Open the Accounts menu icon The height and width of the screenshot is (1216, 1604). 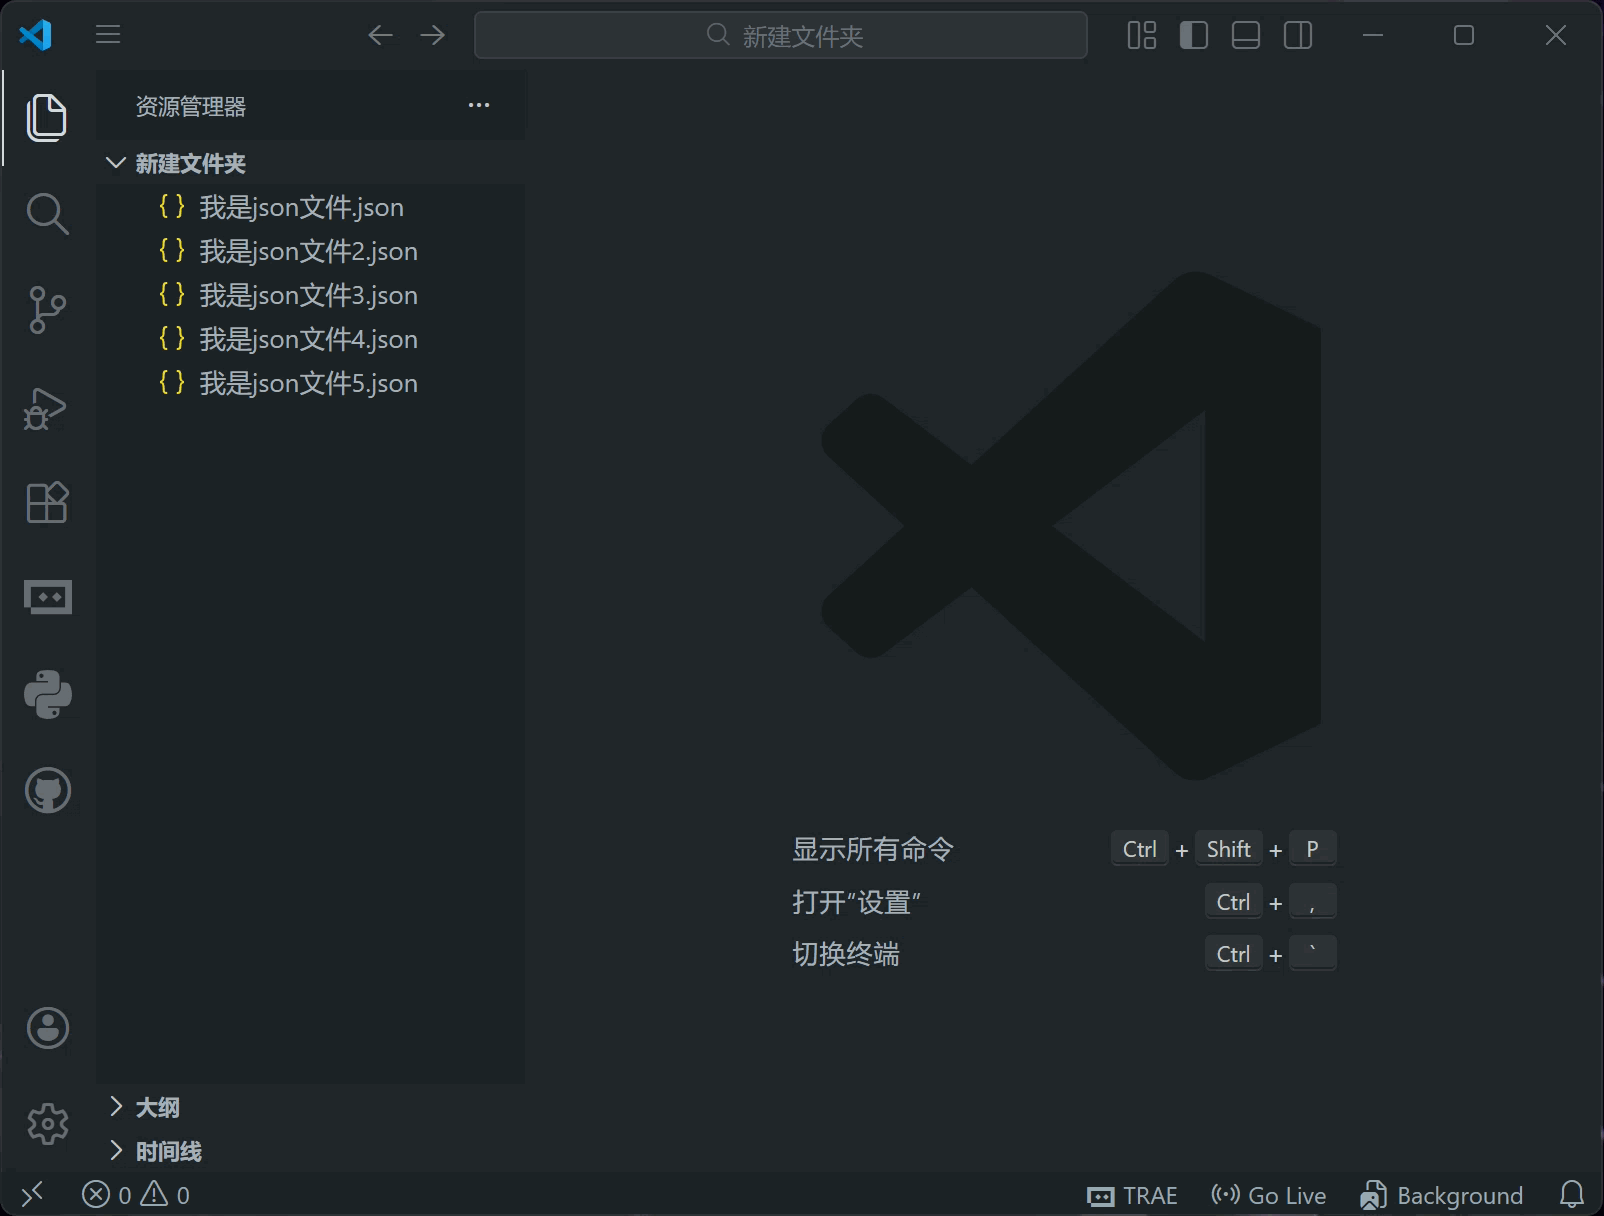pyautogui.click(x=47, y=1028)
